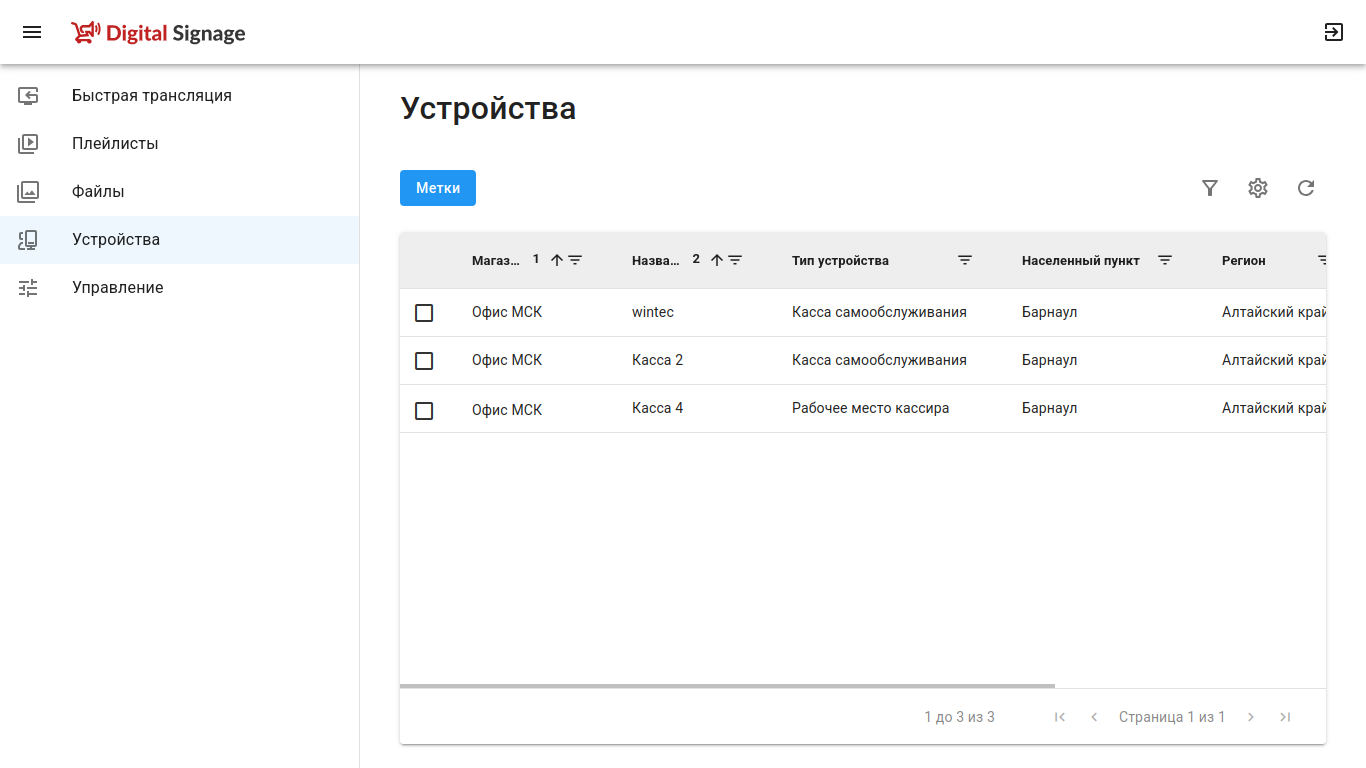Jump to the last page icon
This screenshot has width=1366, height=768.
[x=1286, y=717]
